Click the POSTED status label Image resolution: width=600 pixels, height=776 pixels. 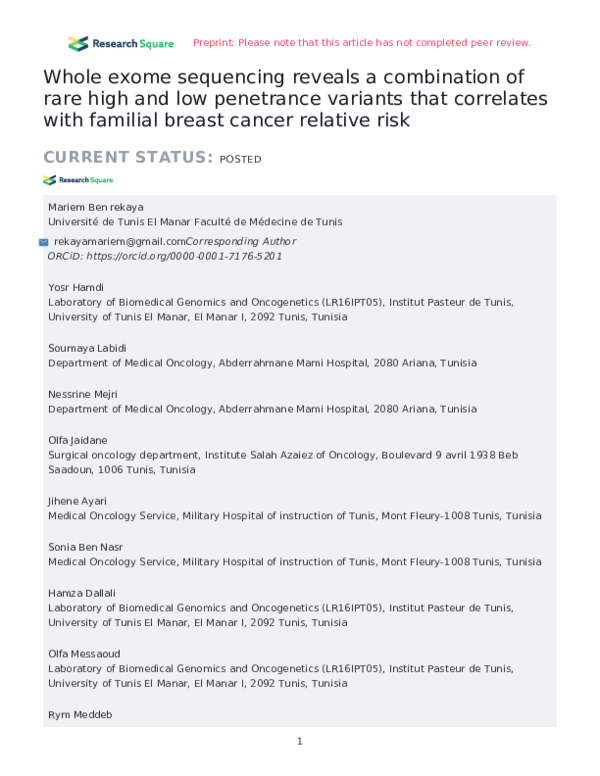tap(240, 159)
